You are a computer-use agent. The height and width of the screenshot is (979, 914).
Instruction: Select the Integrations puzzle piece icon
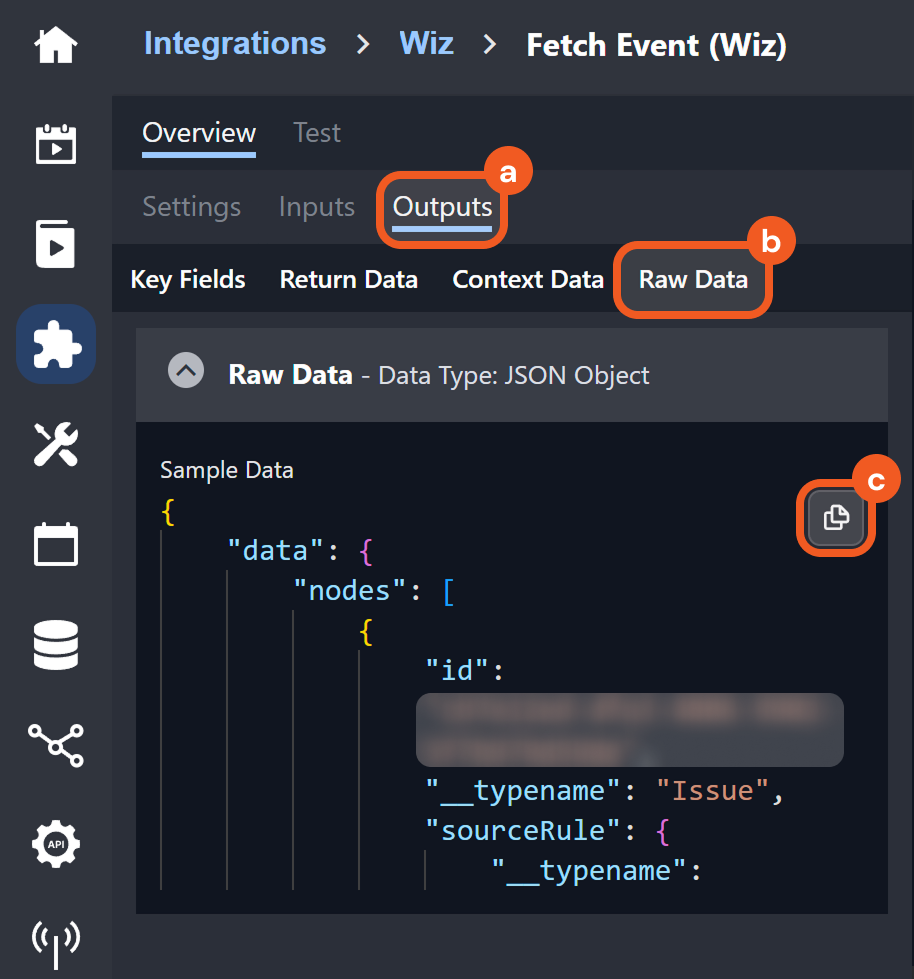(56, 345)
